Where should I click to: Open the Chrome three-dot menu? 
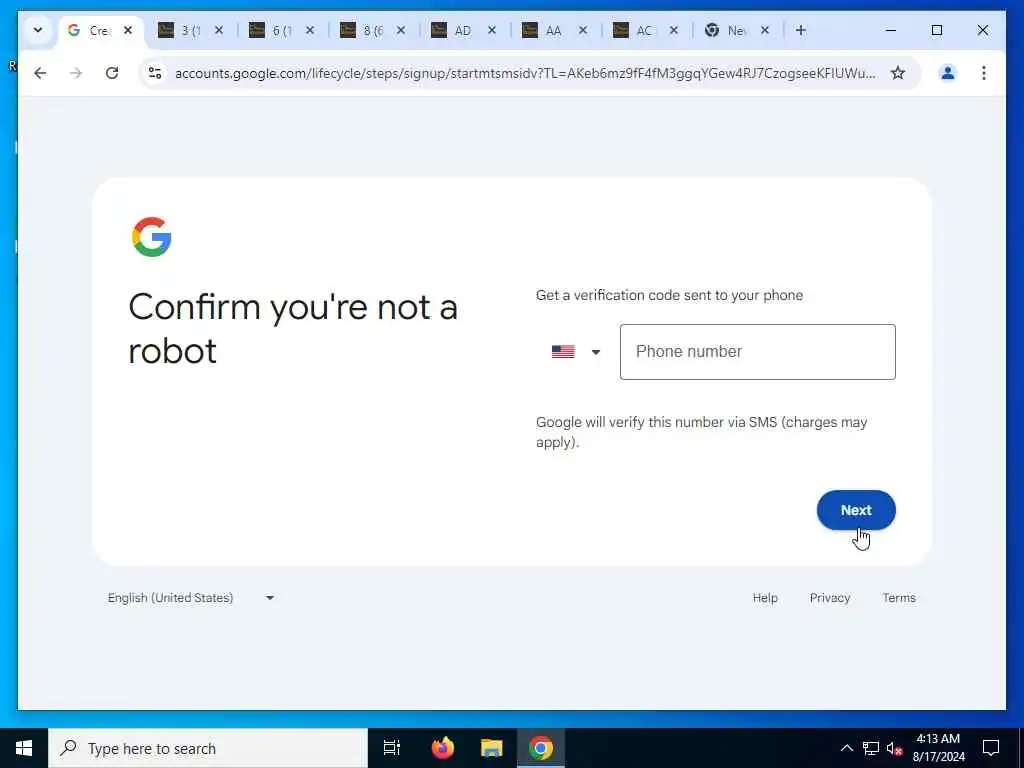click(984, 73)
